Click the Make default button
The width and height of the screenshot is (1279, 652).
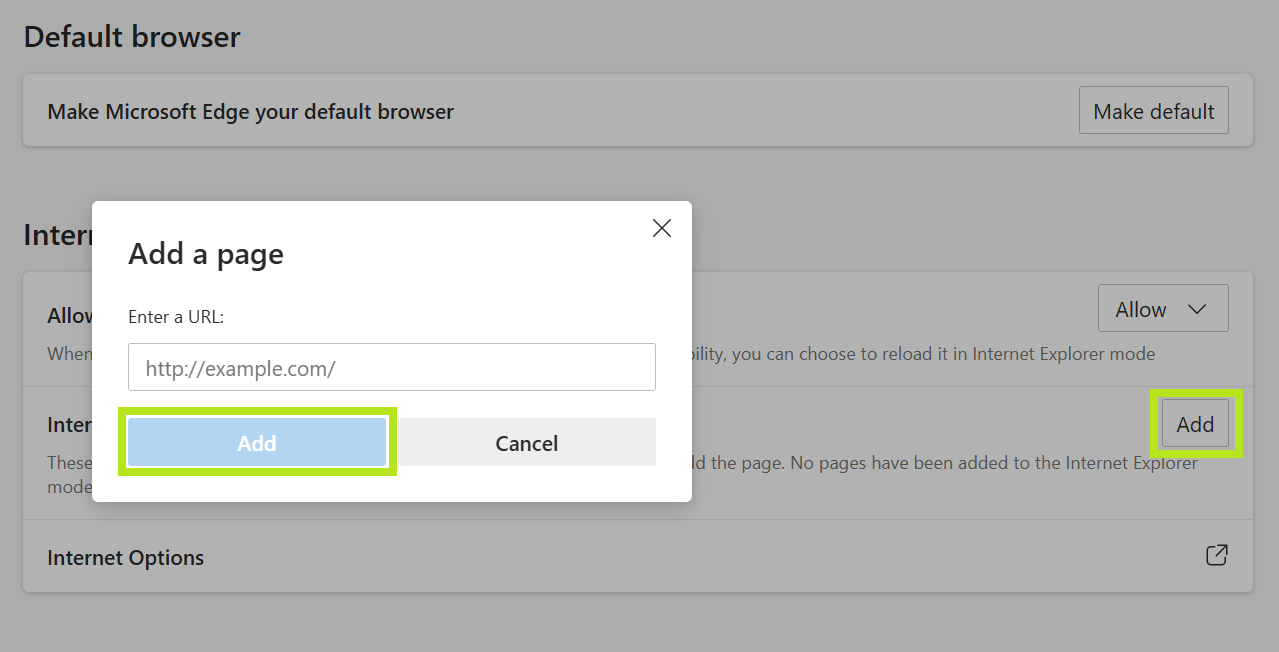click(x=1154, y=111)
